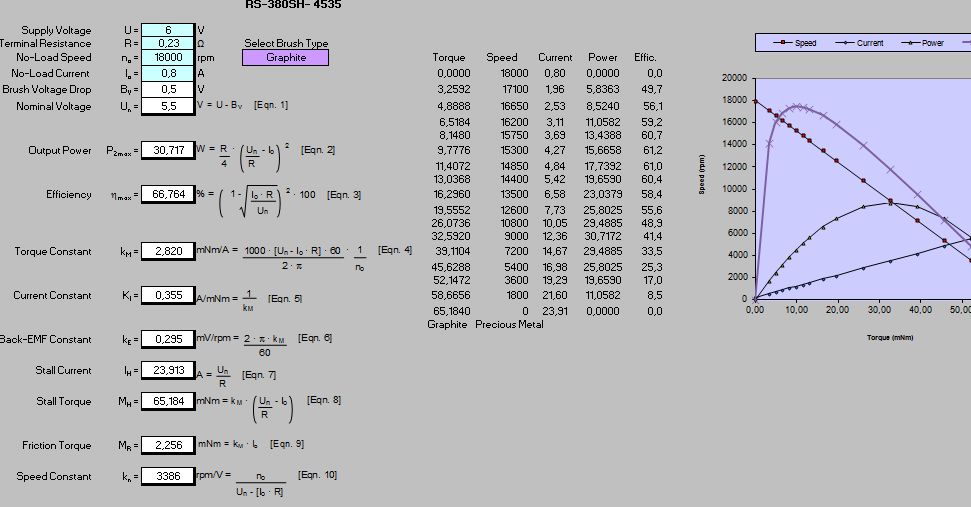Select the maximum Efficiency result cell

point(167,194)
